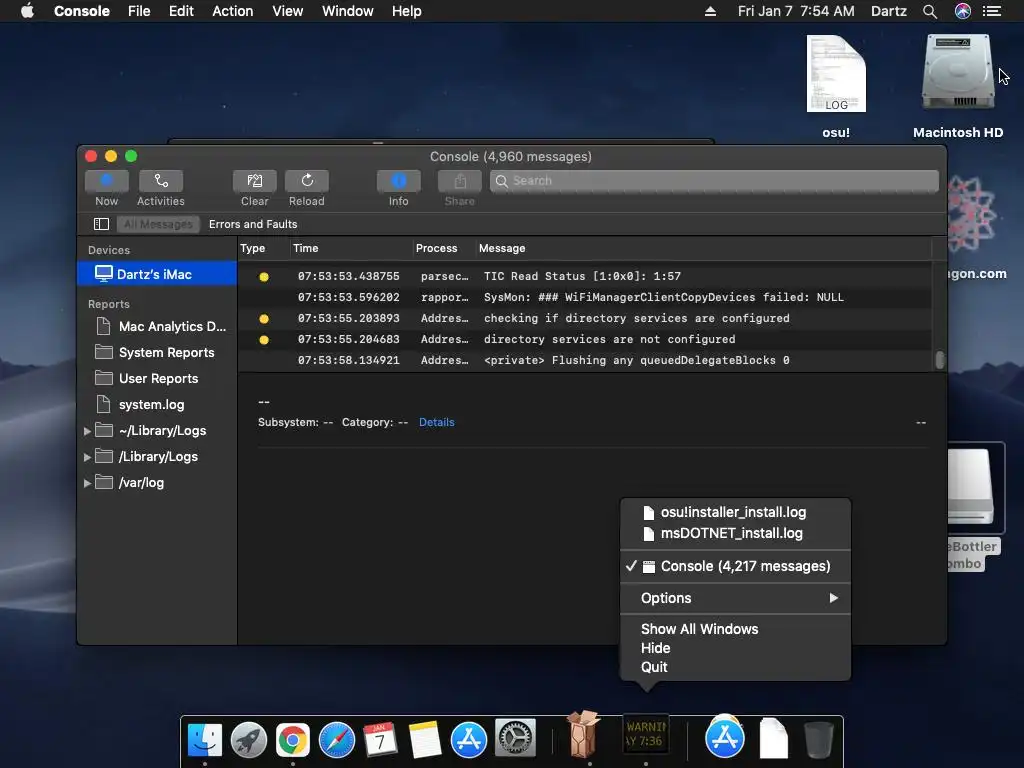Click the Share toolbar icon
Screen dimensions: 1024x768
coord(460,181)
